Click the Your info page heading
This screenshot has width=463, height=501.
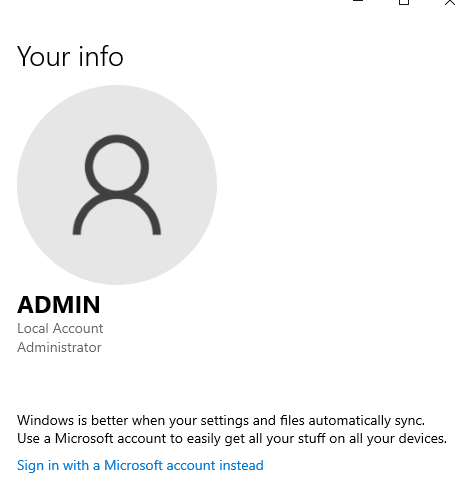click(70, 56)
